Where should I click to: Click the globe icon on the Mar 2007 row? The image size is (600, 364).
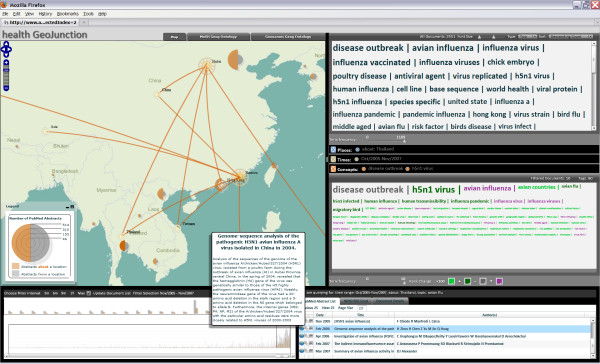coord(302,351)
